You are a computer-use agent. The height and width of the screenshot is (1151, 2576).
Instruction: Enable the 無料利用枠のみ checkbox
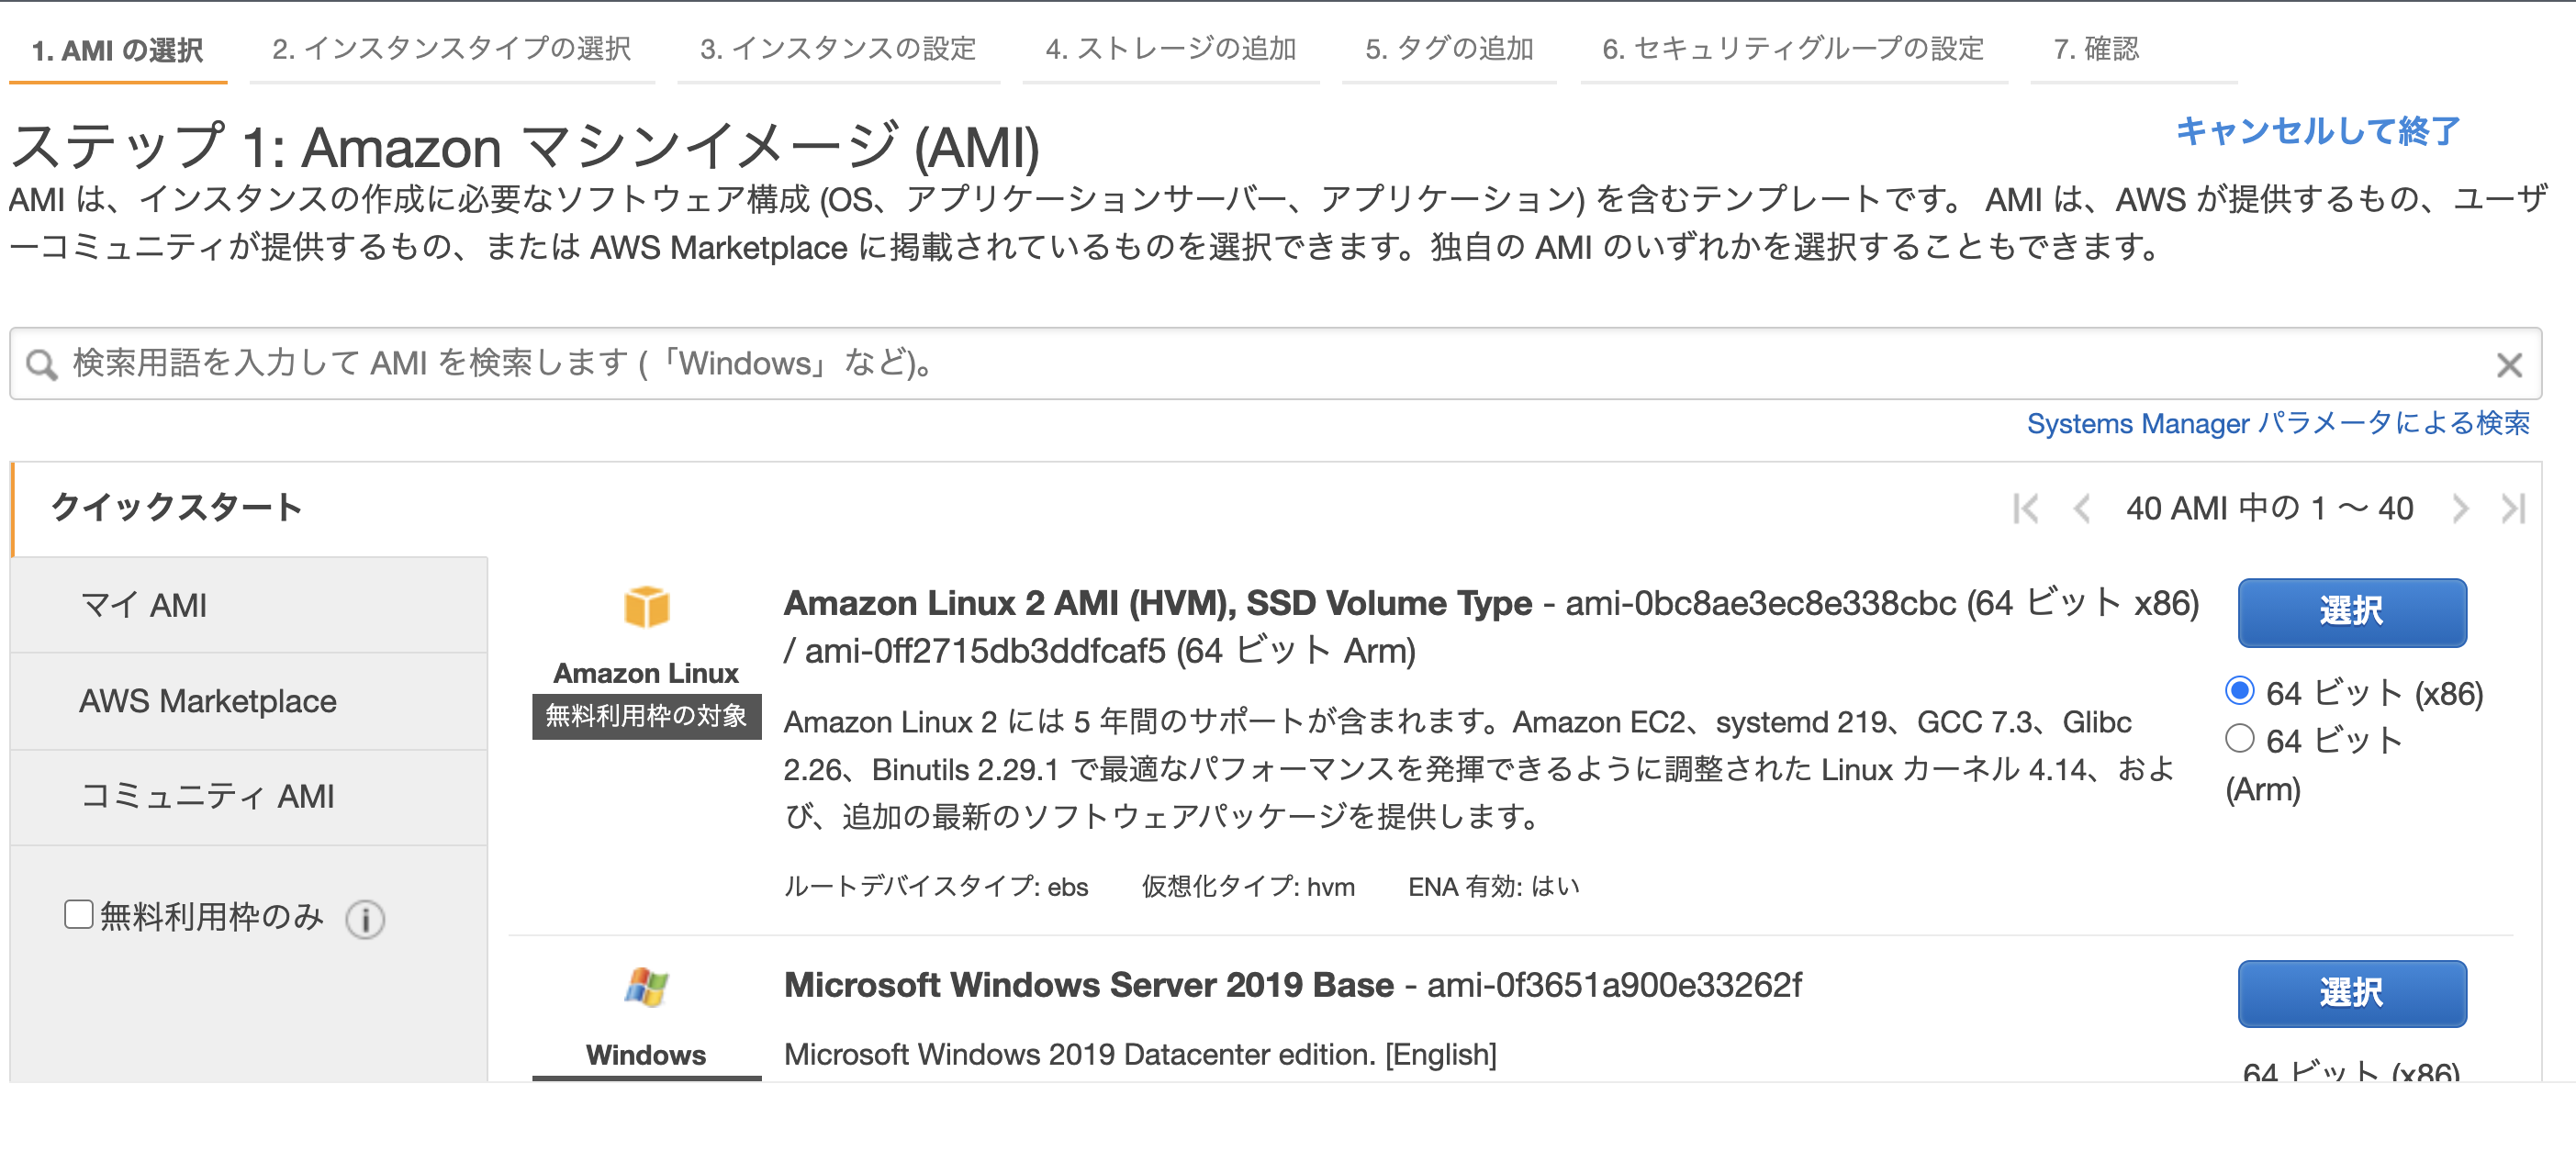pos(79,914)
